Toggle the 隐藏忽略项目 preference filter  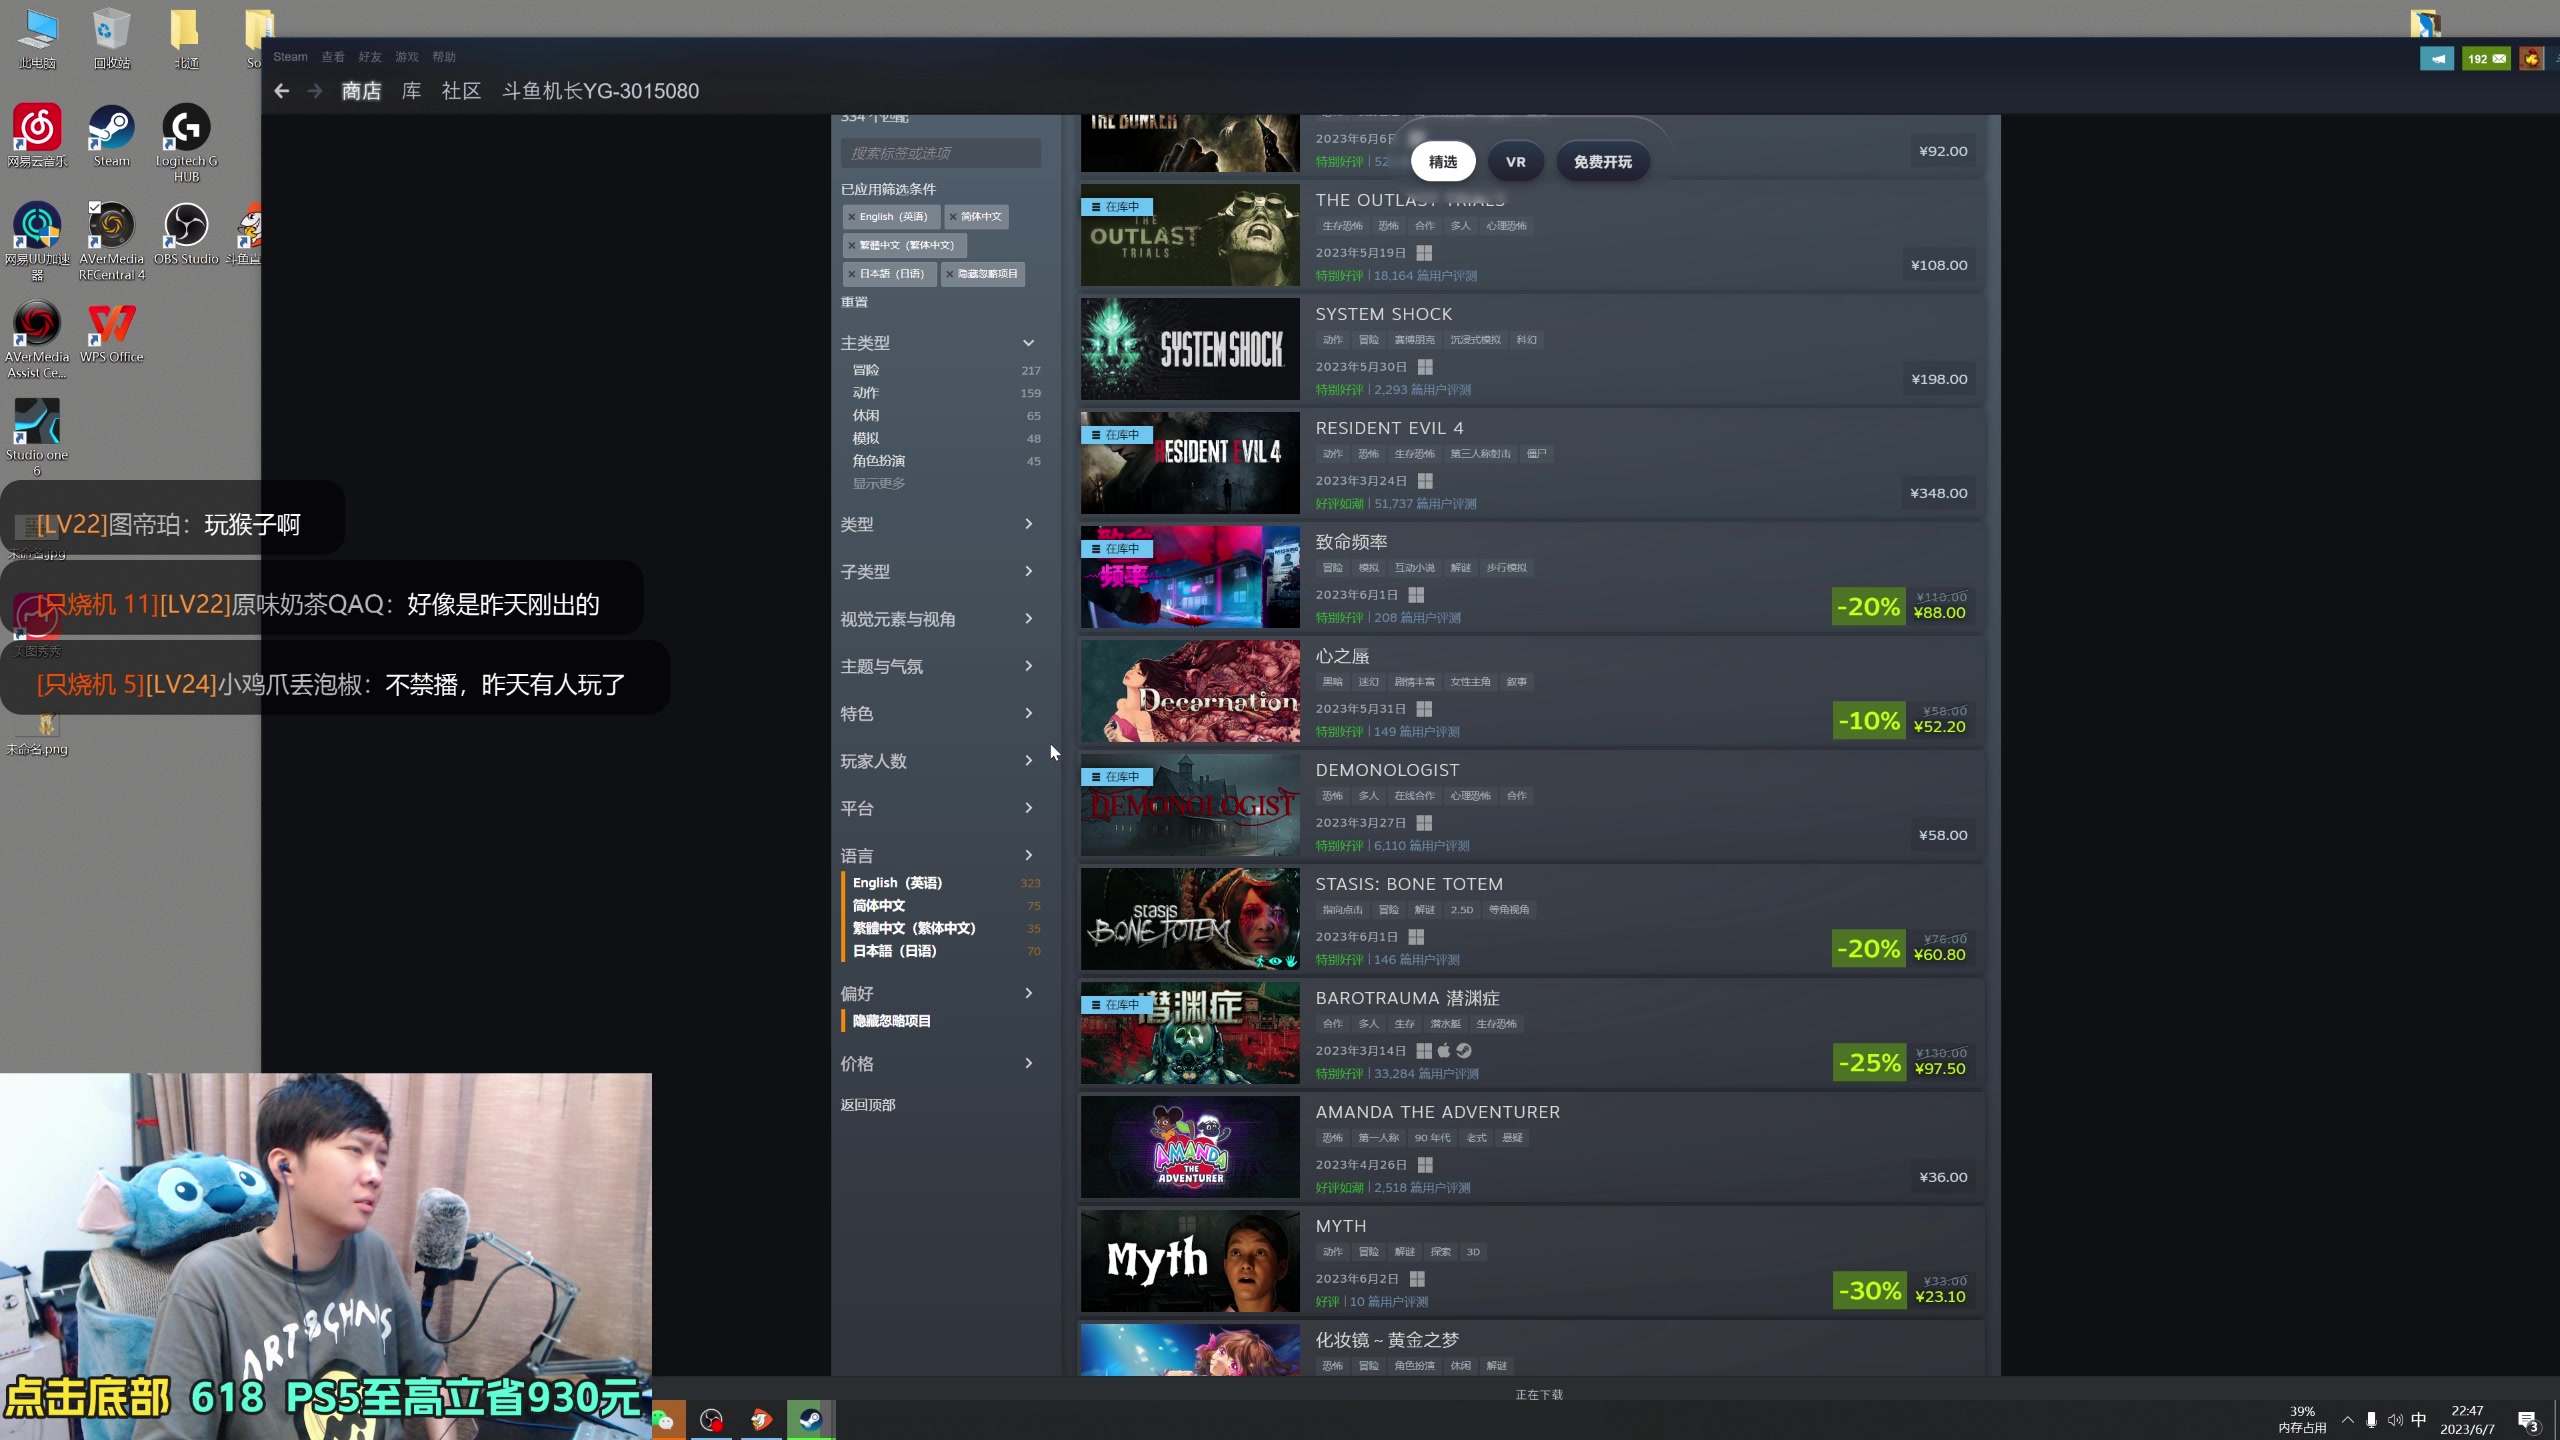tap(891, 1021)
